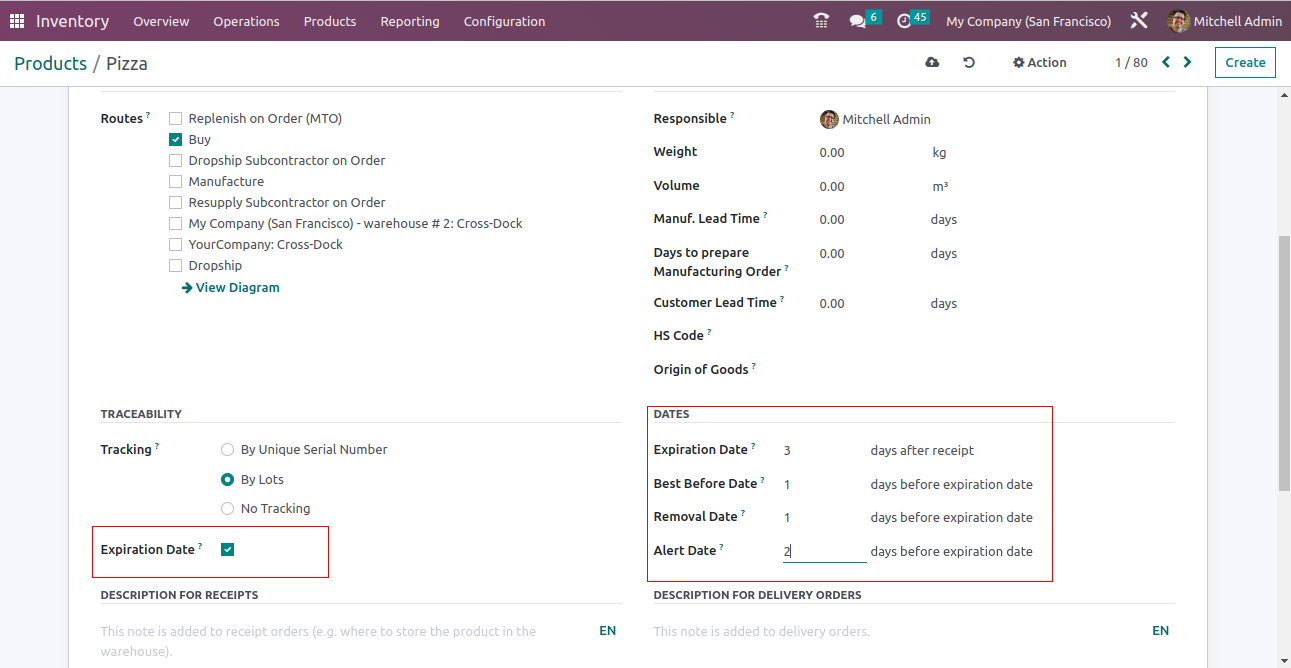Open the apps grid menu icon
Viewport: 1291px width, 668px height.
[17, 21]
